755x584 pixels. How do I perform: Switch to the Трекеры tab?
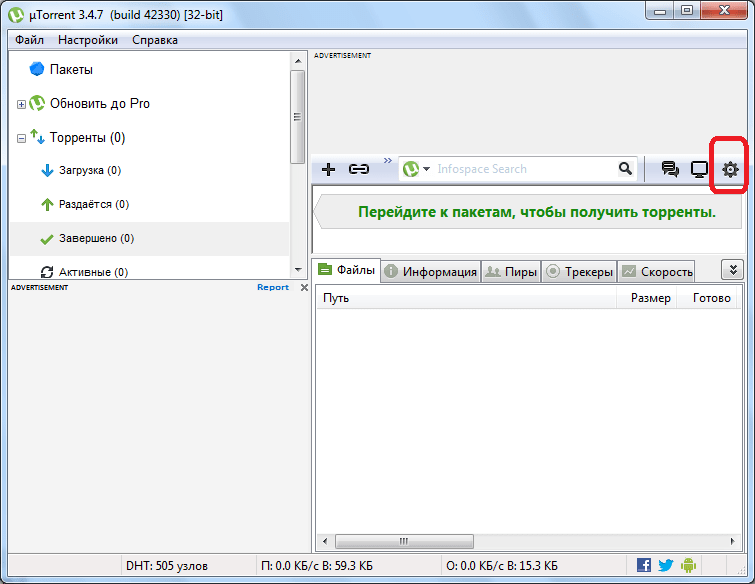pos(580,272)
